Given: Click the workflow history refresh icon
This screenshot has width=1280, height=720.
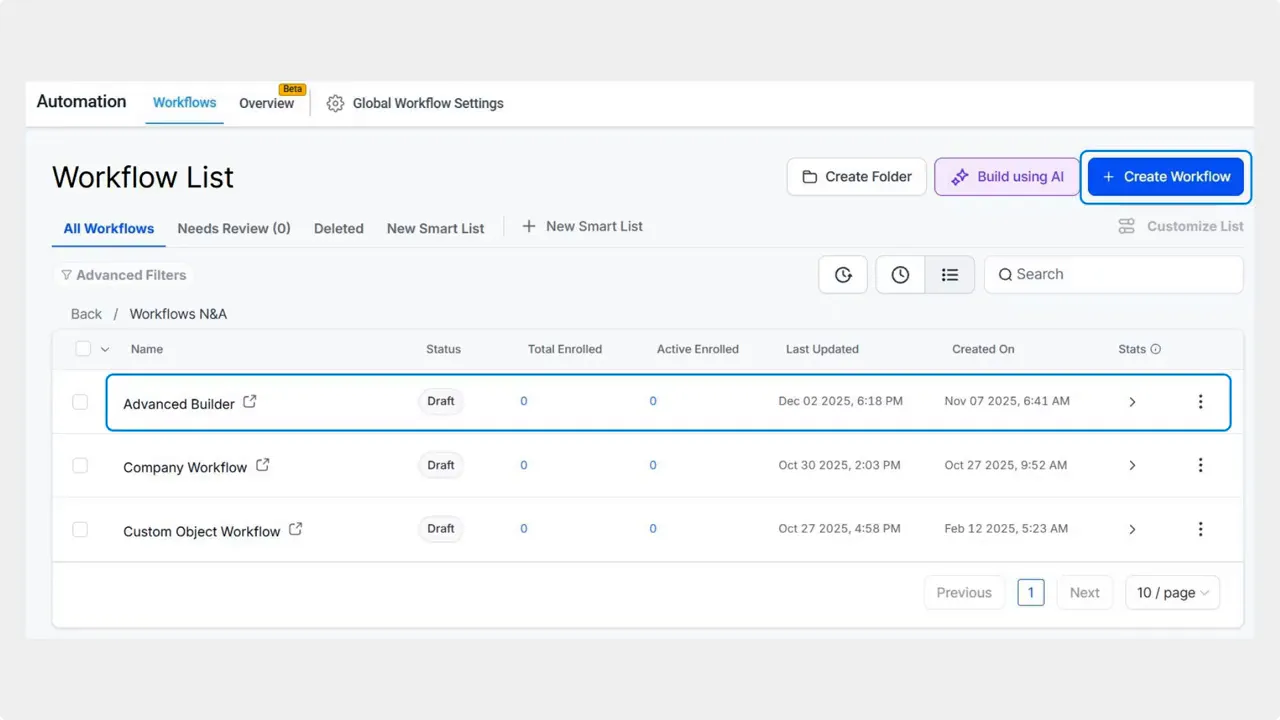Looking at the screenshot, I should [x=842, y=274].
